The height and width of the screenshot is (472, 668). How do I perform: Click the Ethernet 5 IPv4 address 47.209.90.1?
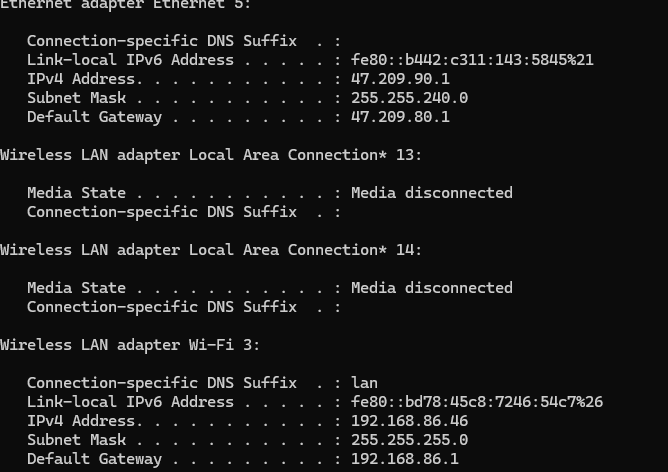click(400, 79)
